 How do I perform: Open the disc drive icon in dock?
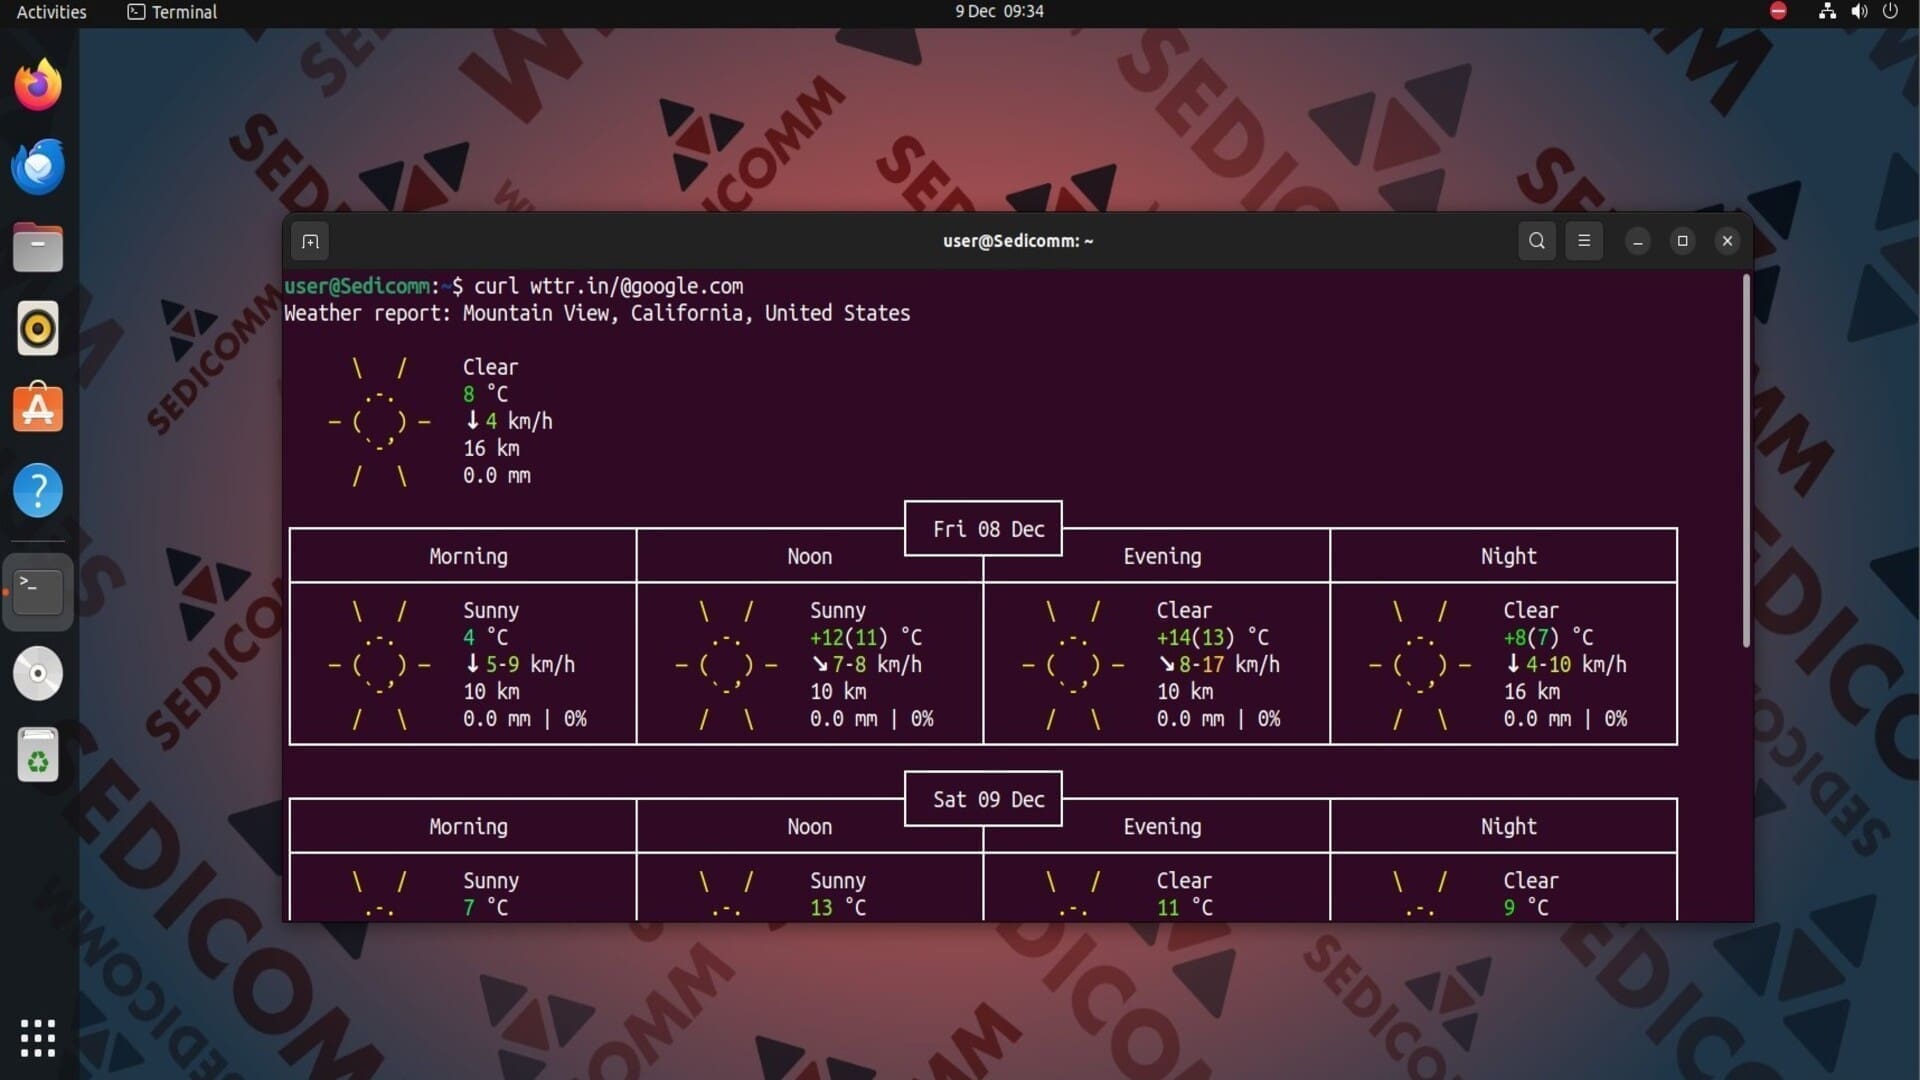click(38, 673)
